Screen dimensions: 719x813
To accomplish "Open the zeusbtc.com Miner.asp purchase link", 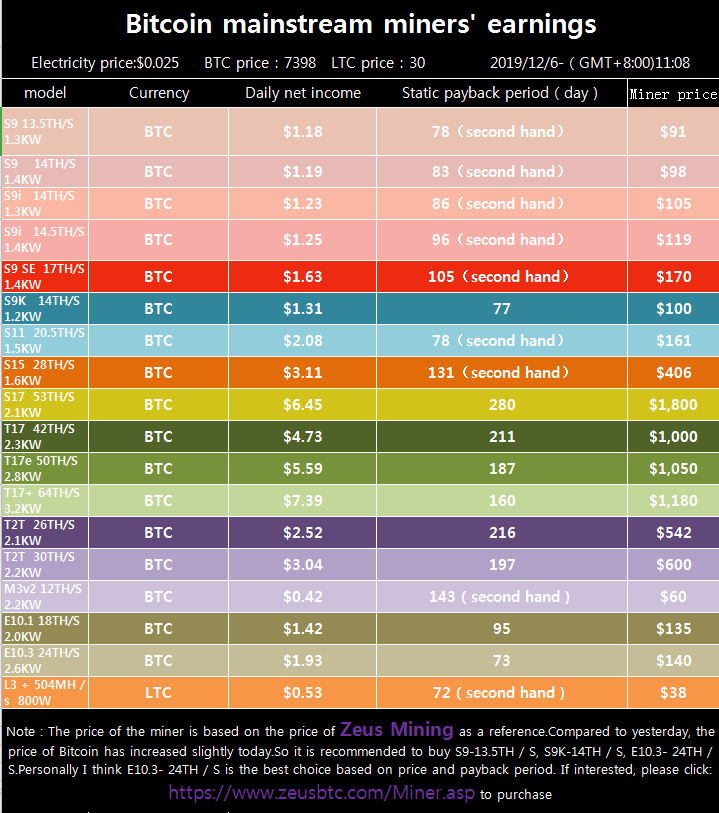I will 321,793.
